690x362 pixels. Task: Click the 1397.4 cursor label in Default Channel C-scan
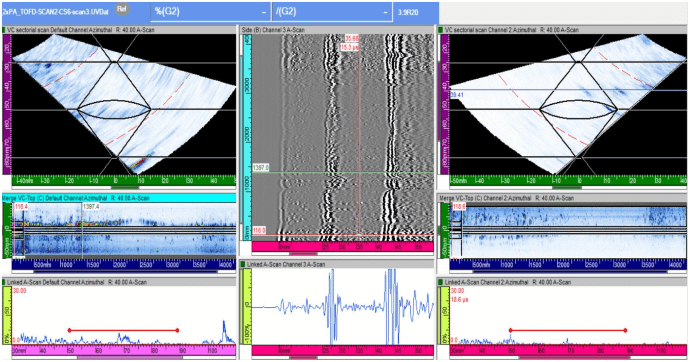click(x=91, y=206)
